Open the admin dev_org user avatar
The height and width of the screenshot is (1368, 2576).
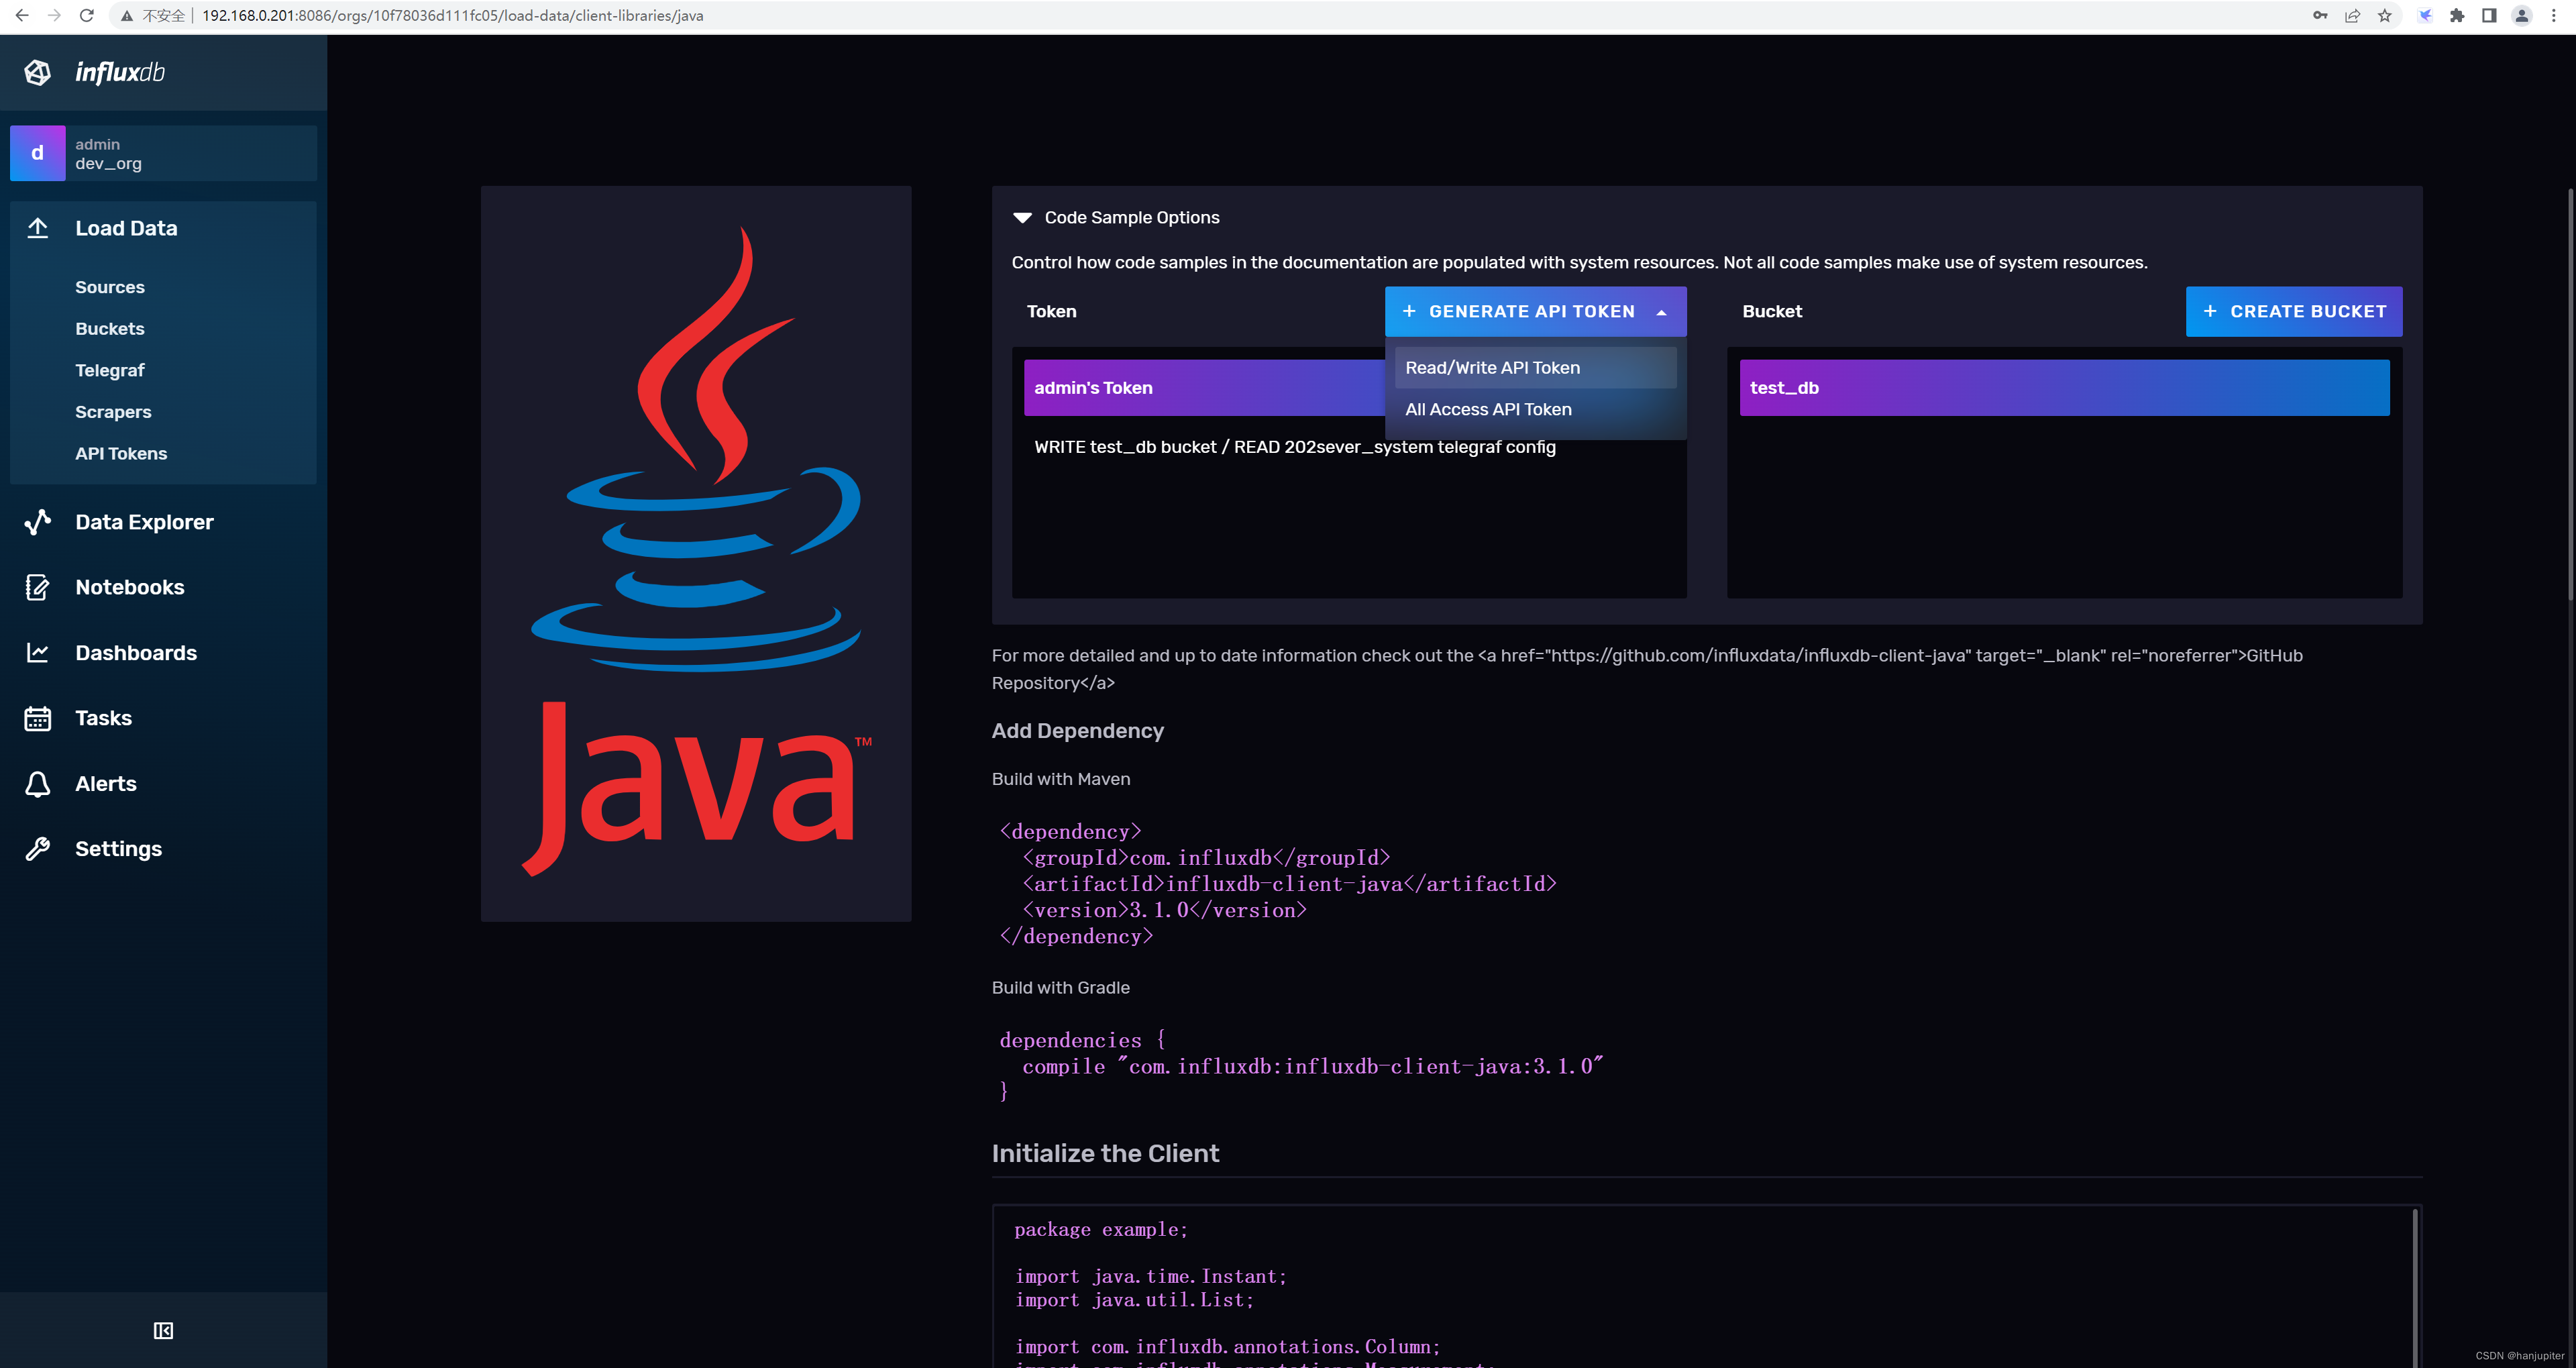[x=38, y=153]
